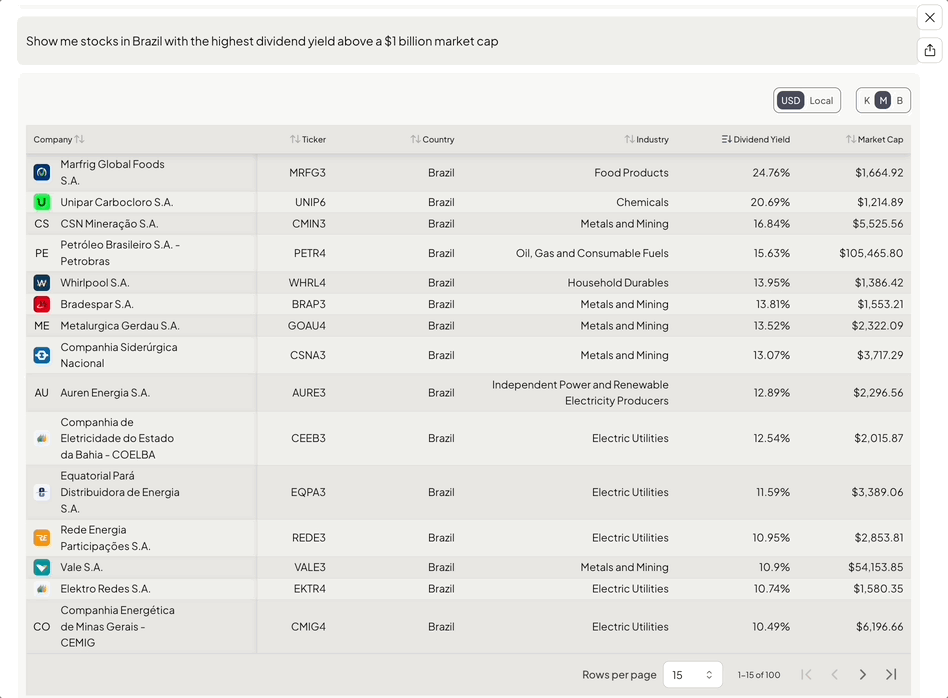Select ticker PETR4

(x=310, y=253)
